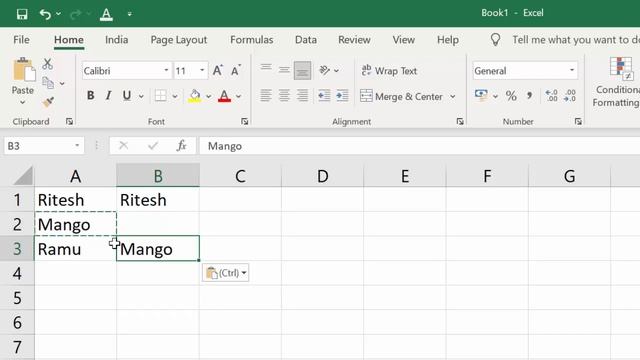This screenshot has width=640, height=360.
Task: Open the Merge & Center dropdown arrow
Action: pos(453,97)
